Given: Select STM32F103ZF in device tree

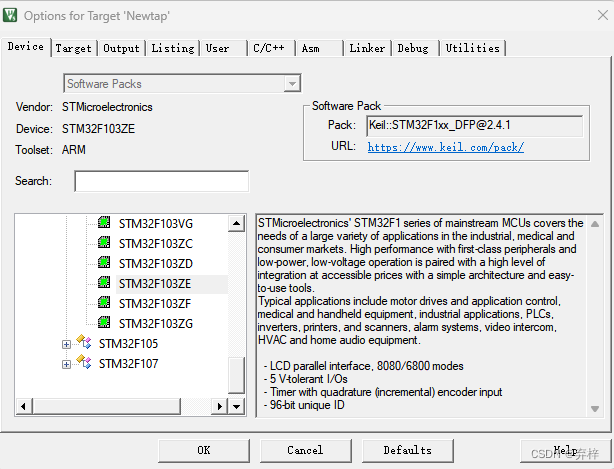Looking at the screenshot, I should (155, 304).
